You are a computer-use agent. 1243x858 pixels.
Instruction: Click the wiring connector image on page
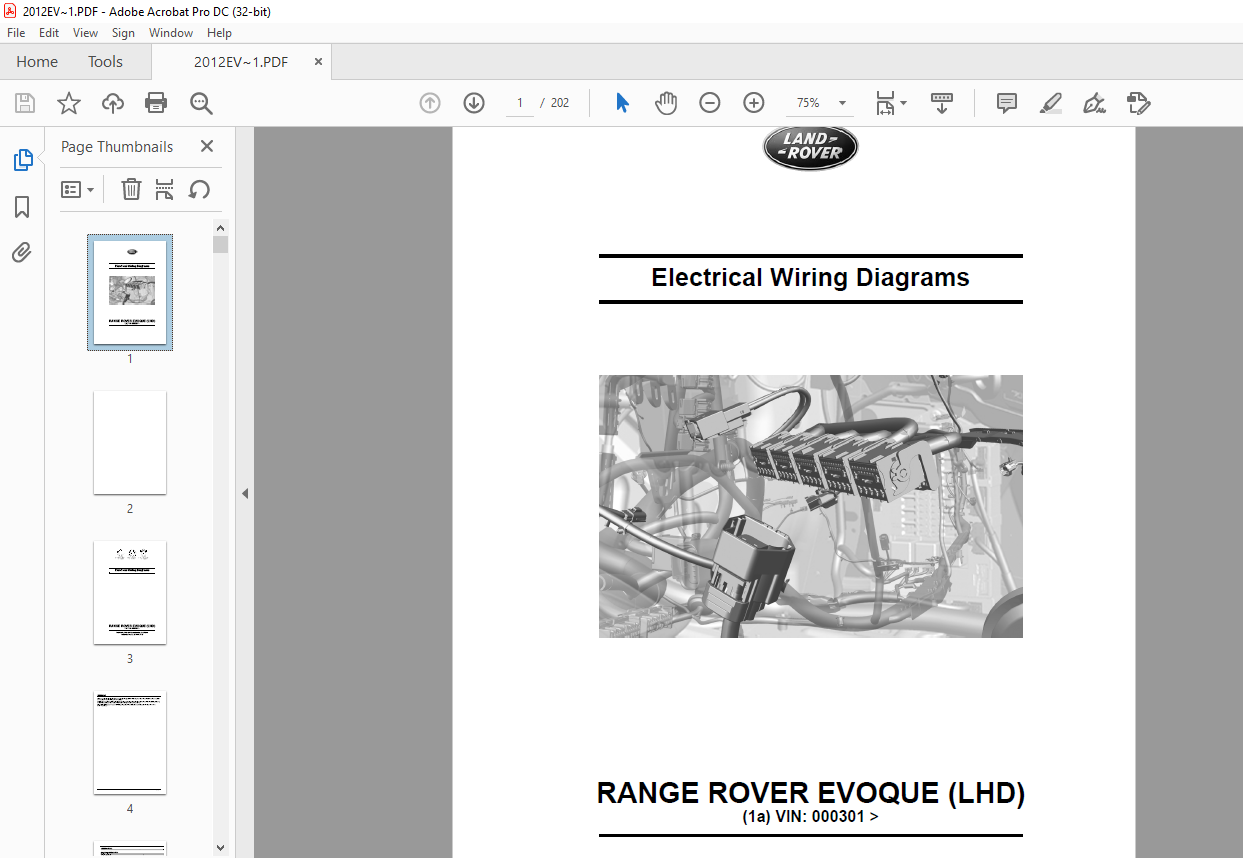[811, 506]
